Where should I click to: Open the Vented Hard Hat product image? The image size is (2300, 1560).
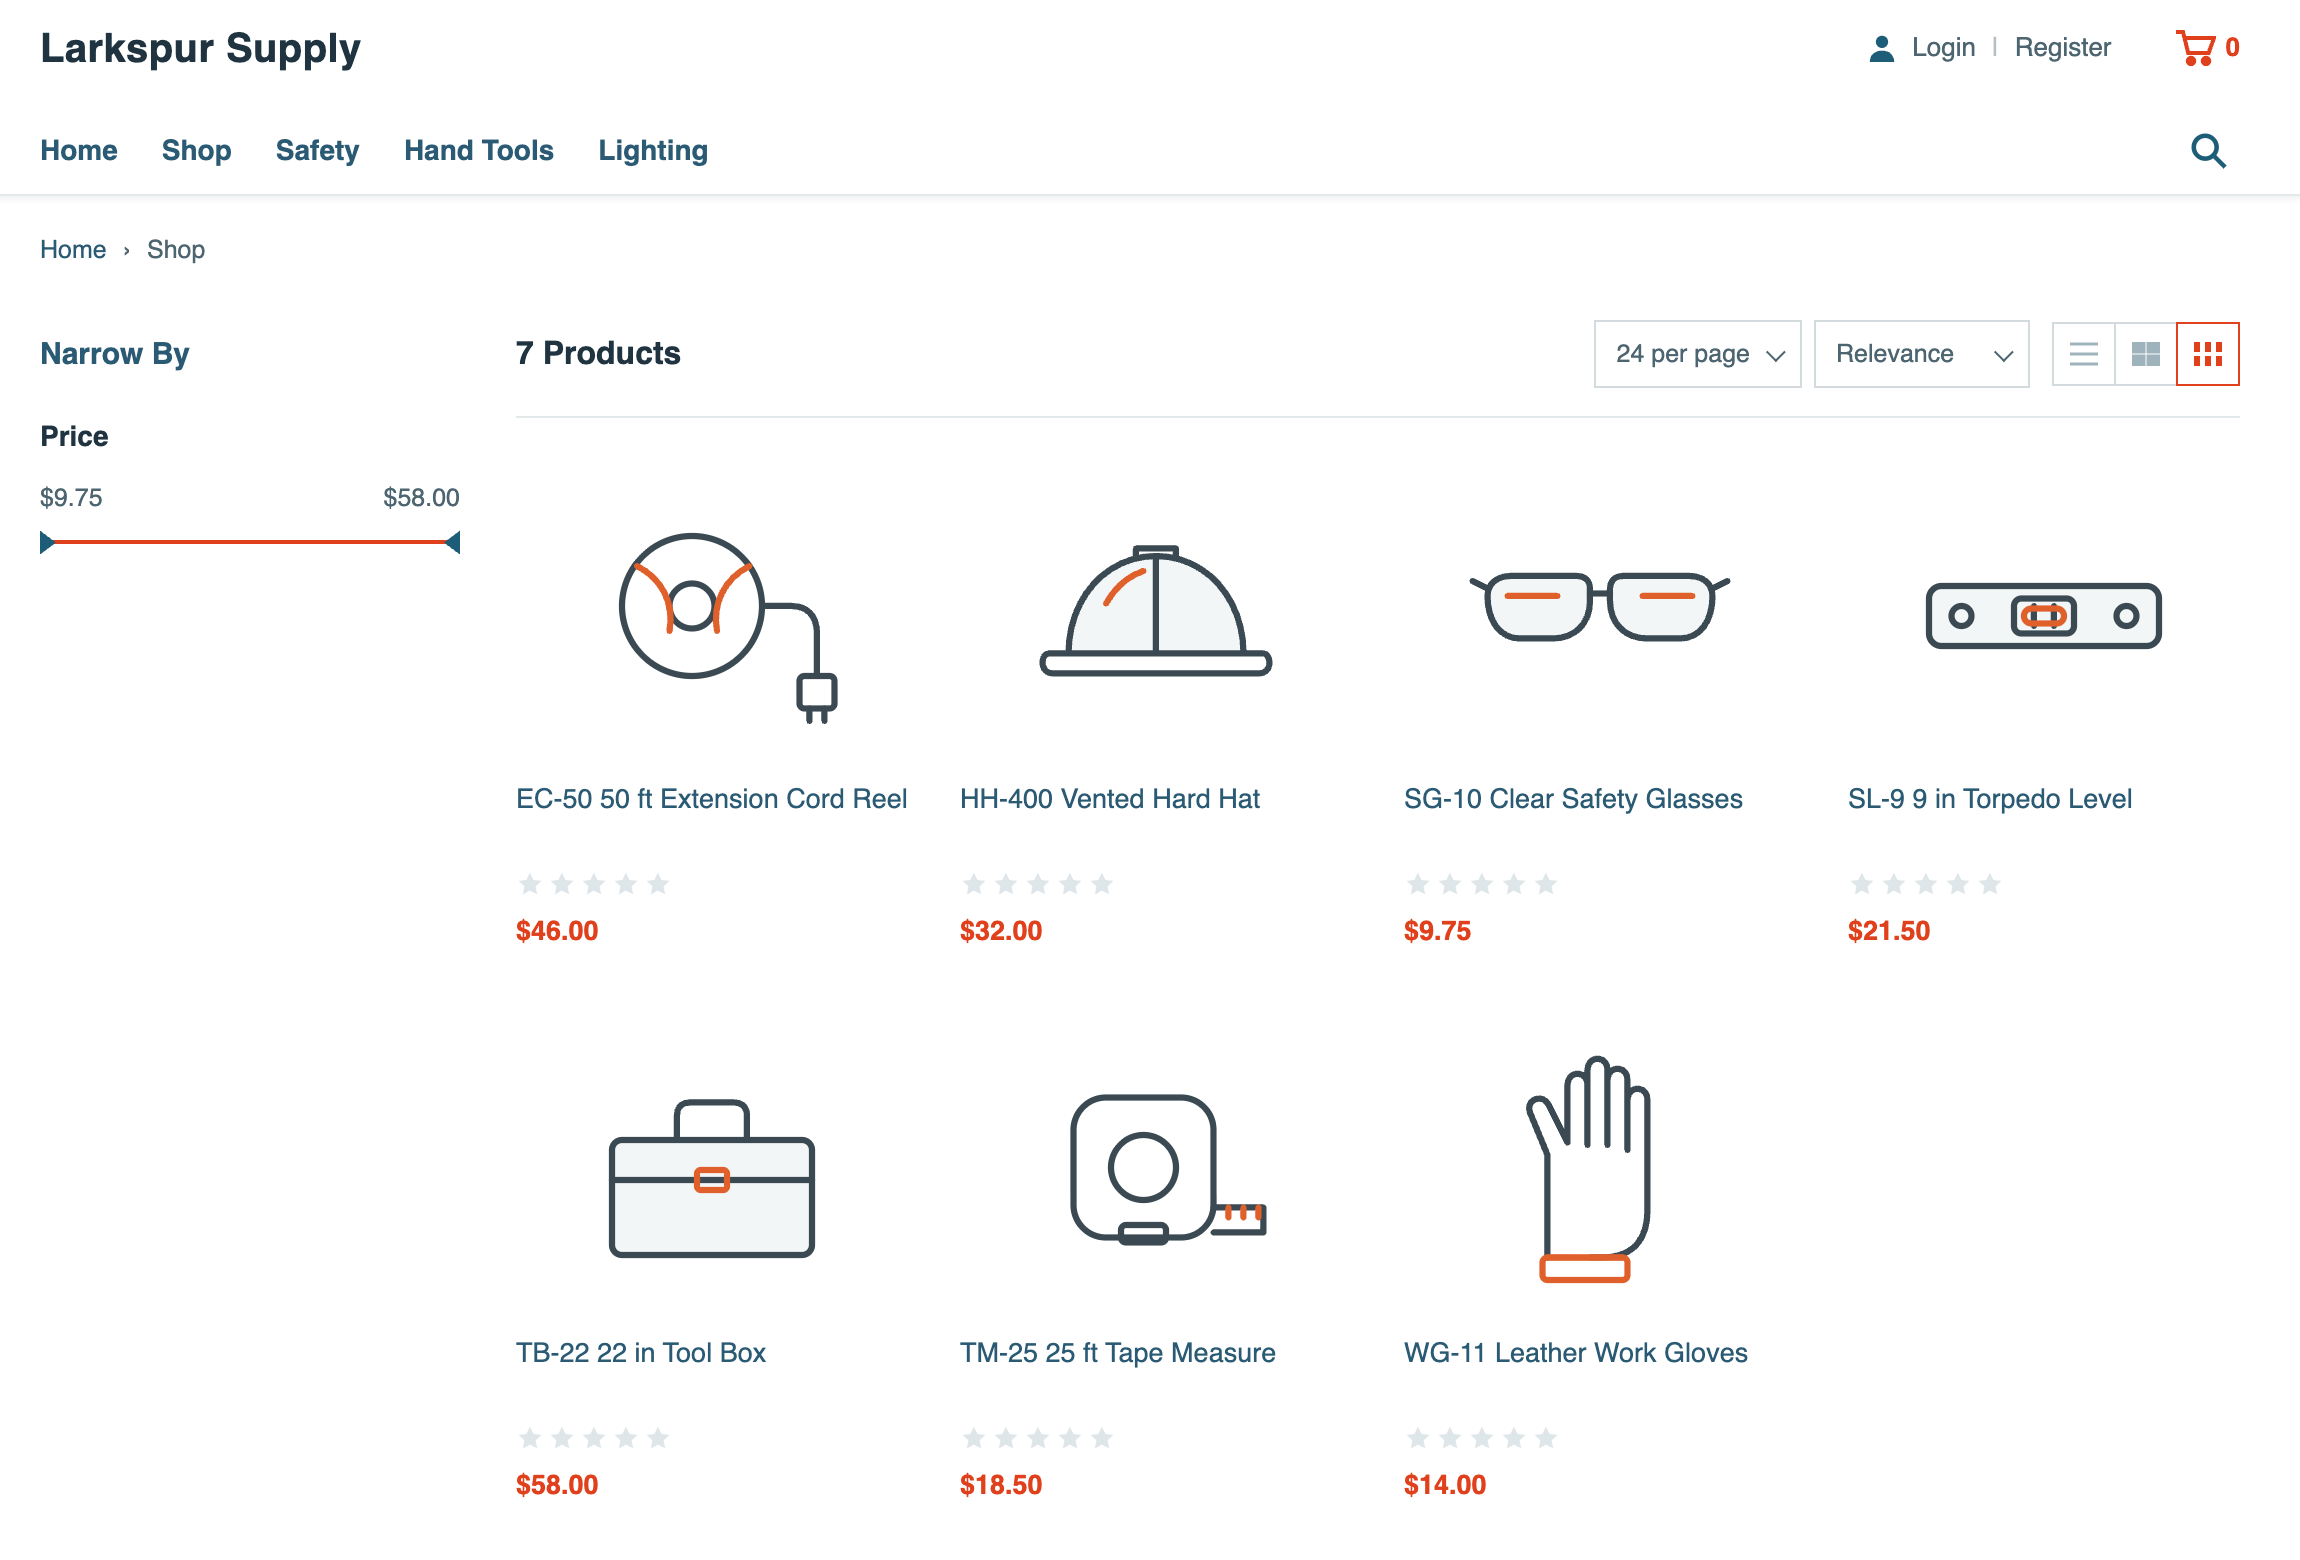1156,611
